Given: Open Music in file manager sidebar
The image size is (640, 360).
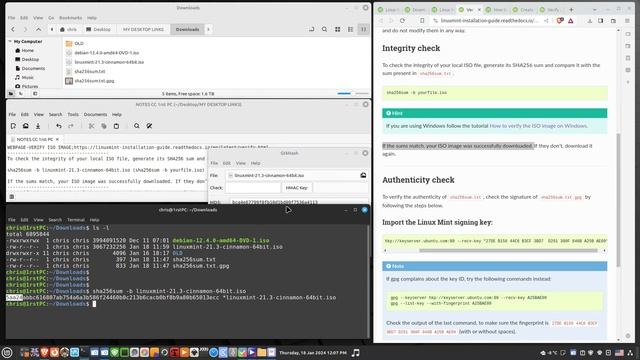Looking at the screenshot, I should [24, 78].
